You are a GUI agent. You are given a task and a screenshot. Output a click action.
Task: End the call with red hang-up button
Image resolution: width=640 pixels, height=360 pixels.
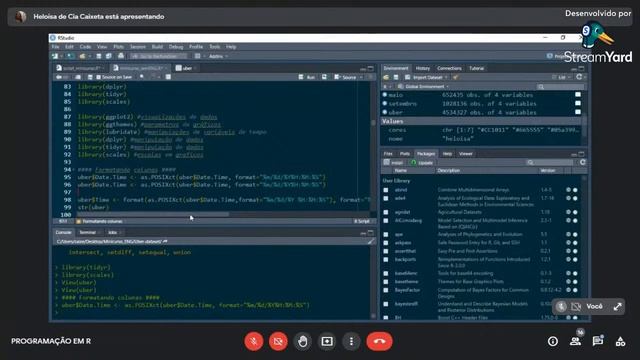379,341
